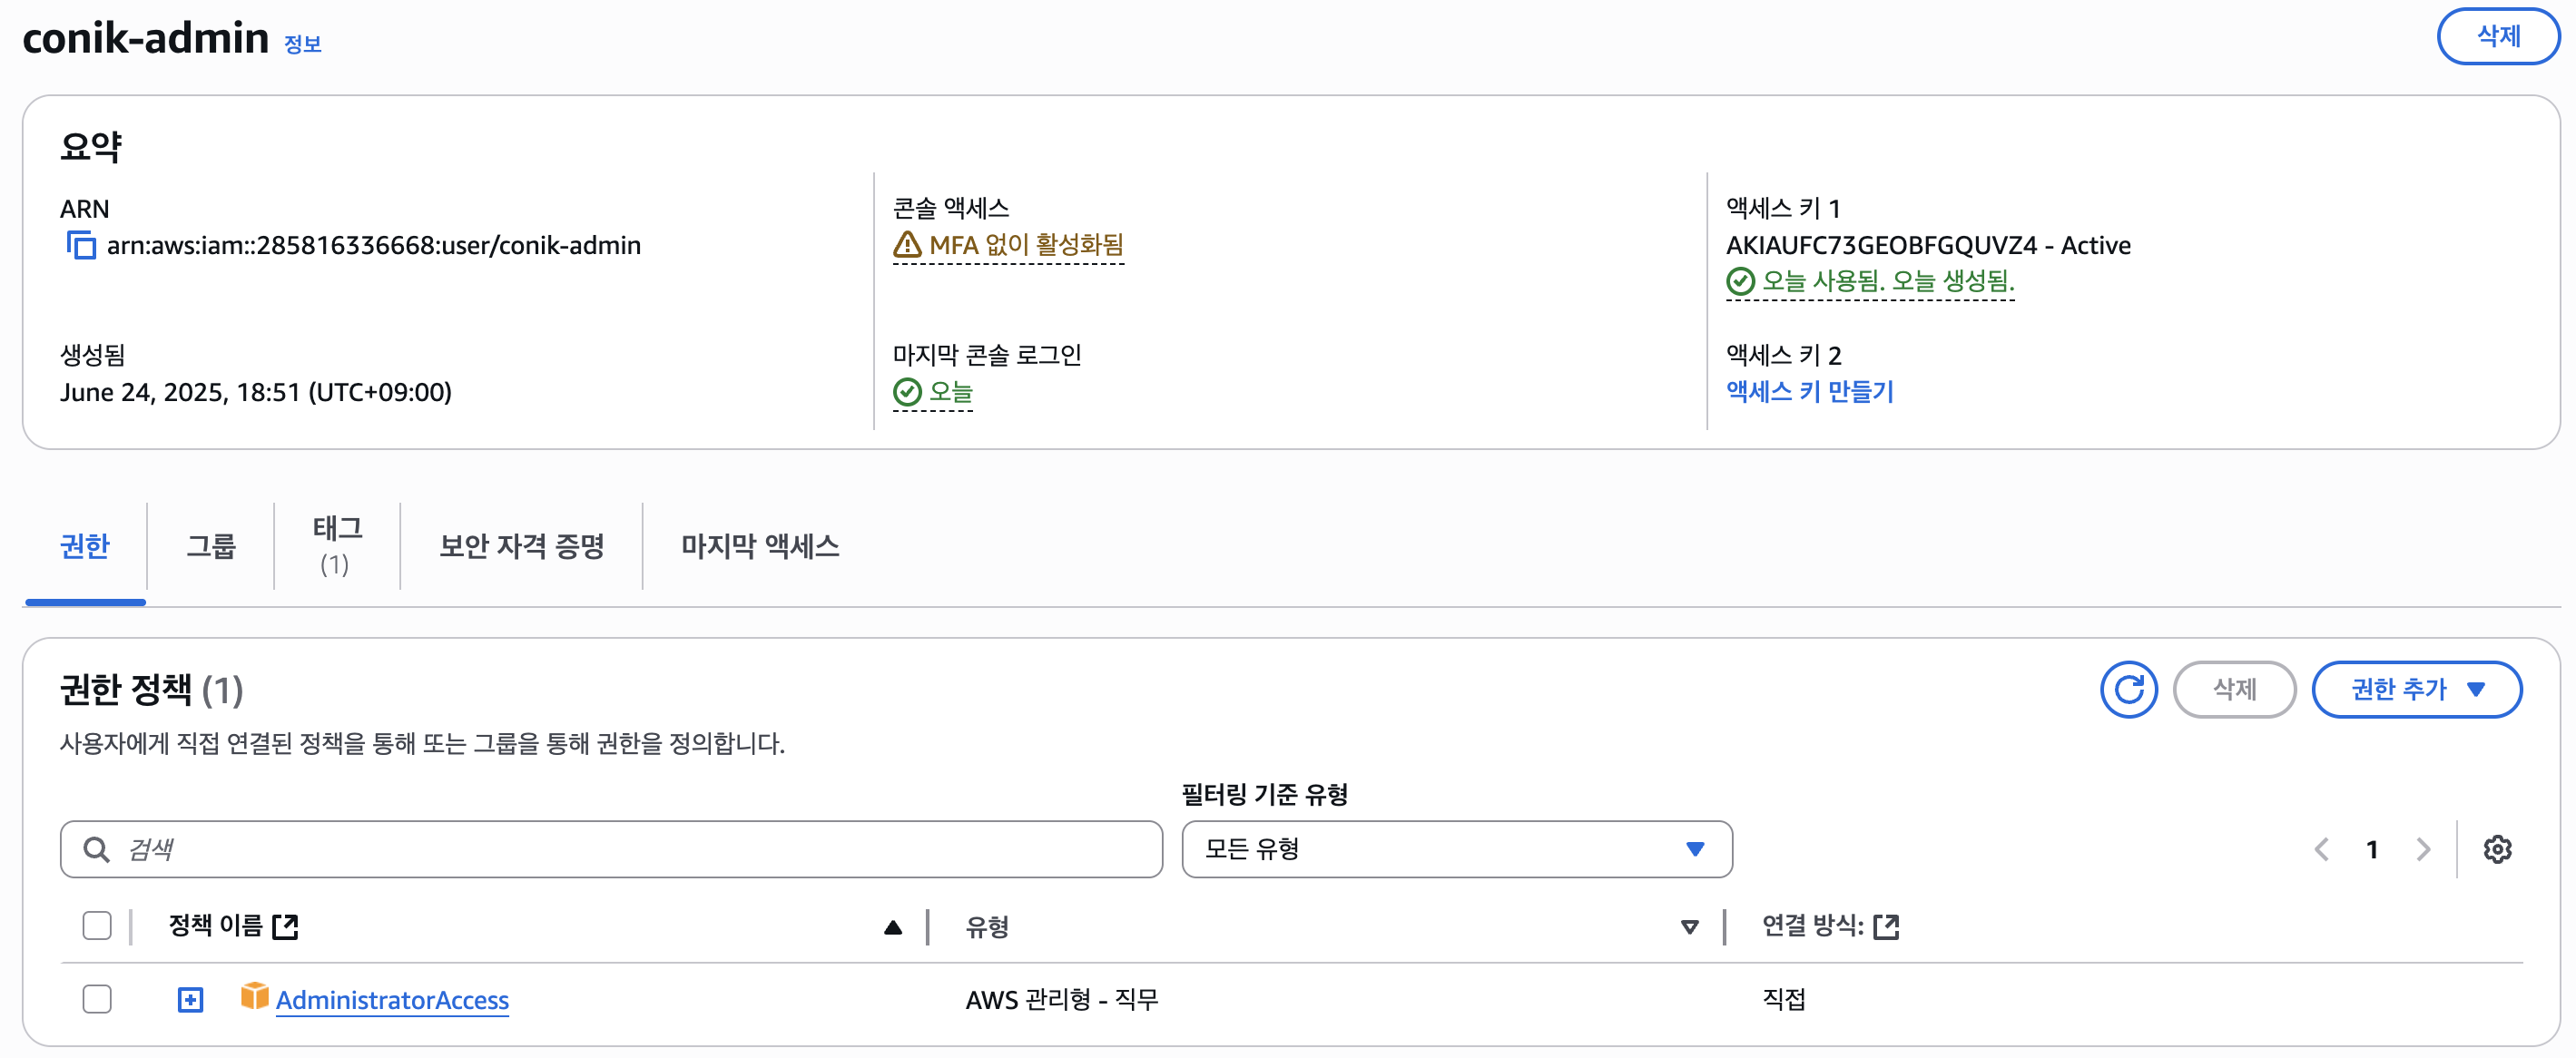Expand the AdministratorAccess policy row
This screenshot has height=1058, width=2576.
[x=190, y=999]
